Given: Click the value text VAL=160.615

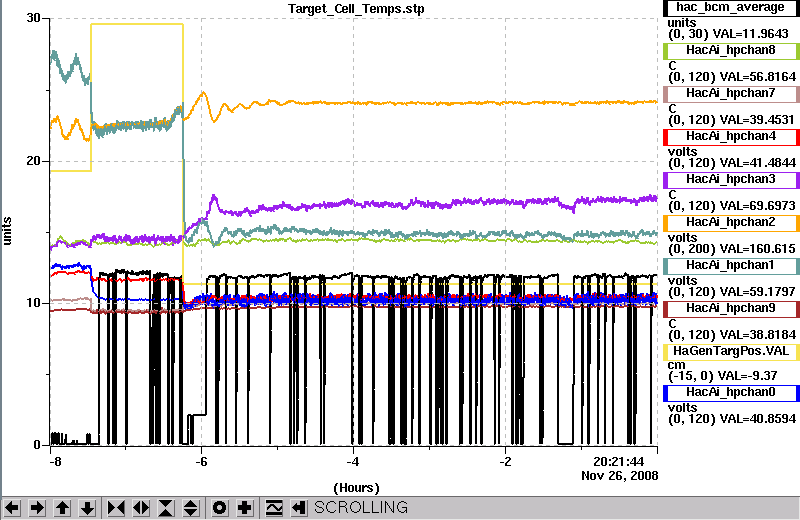Looking at the screenshot, I should click(758, 249).
